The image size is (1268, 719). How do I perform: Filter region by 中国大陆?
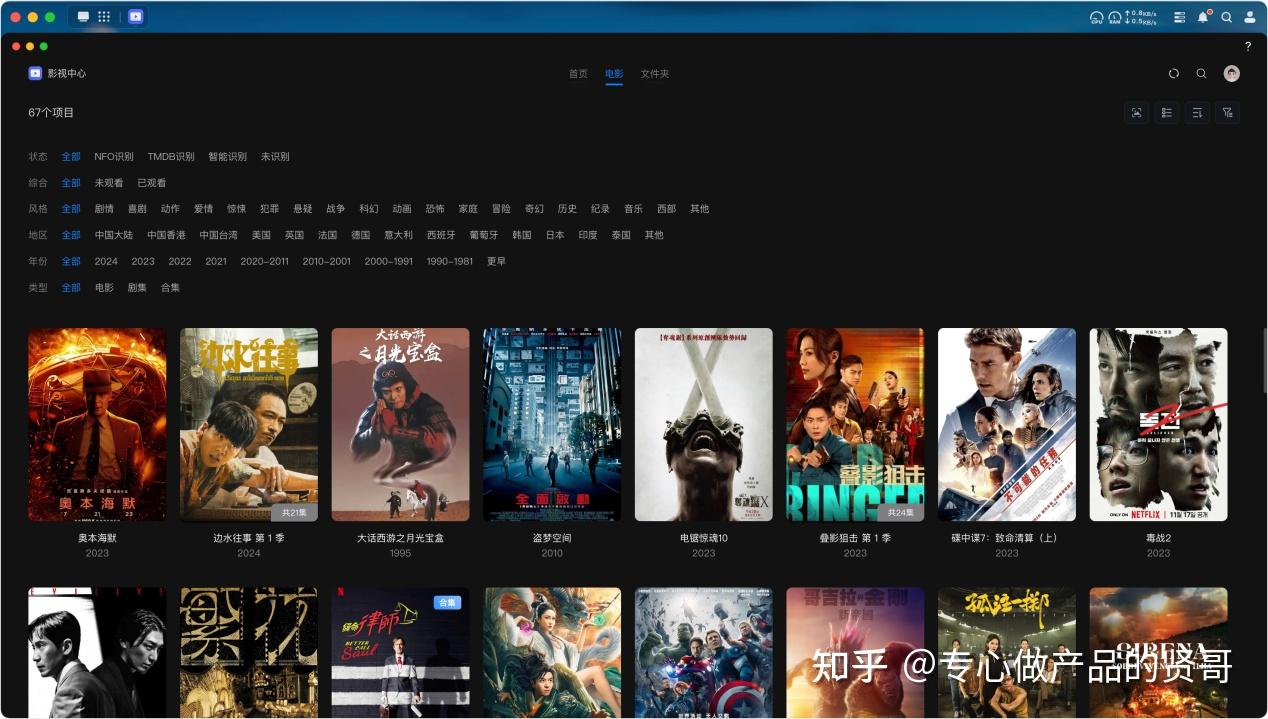pos(114,235)
